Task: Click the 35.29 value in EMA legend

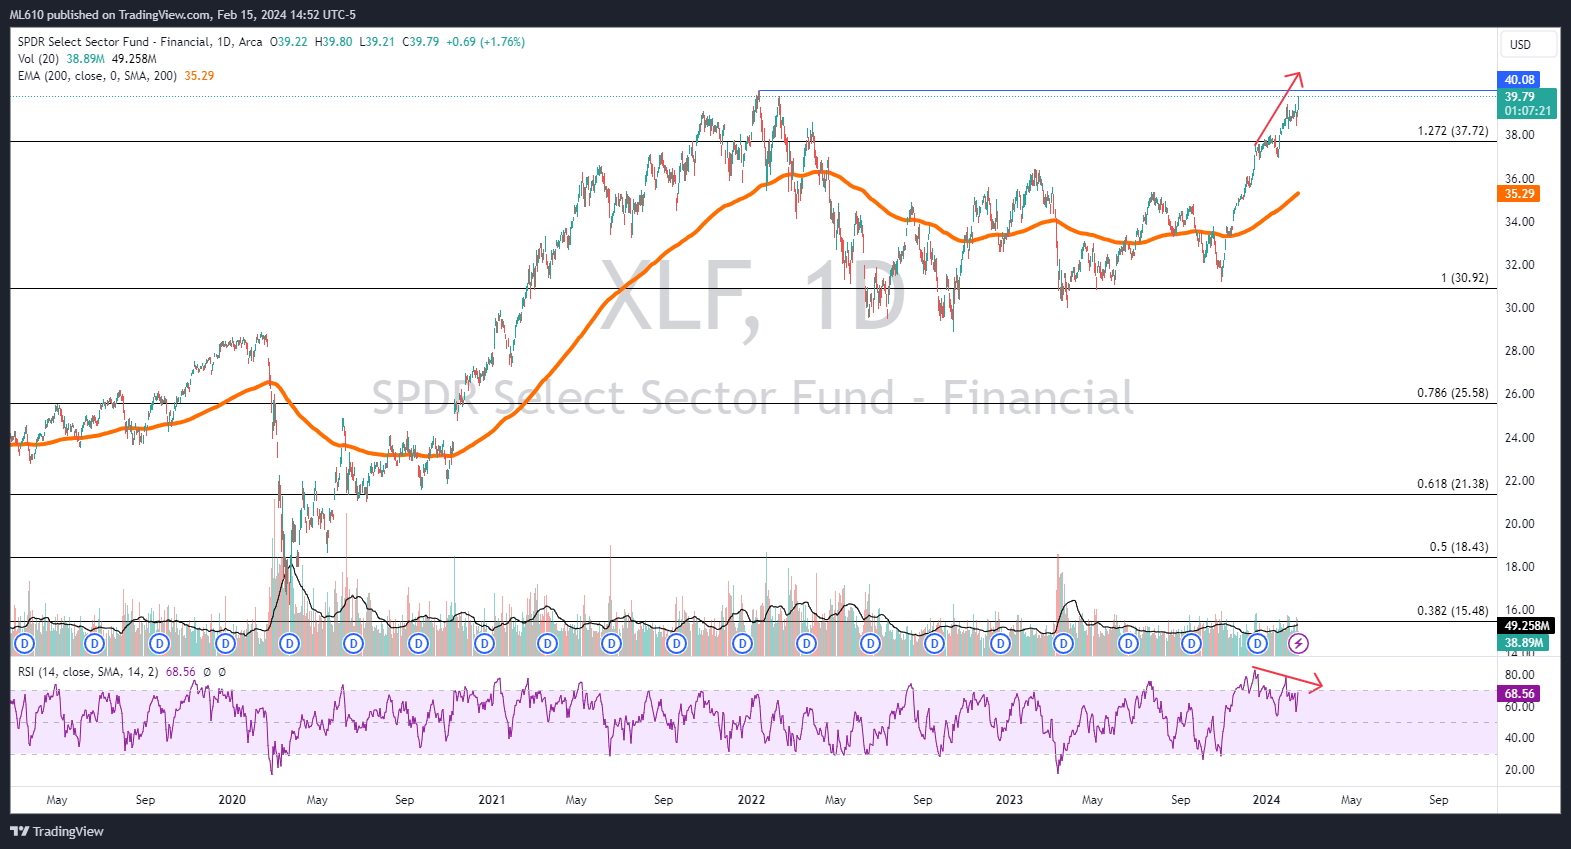Action: point(199,76)
